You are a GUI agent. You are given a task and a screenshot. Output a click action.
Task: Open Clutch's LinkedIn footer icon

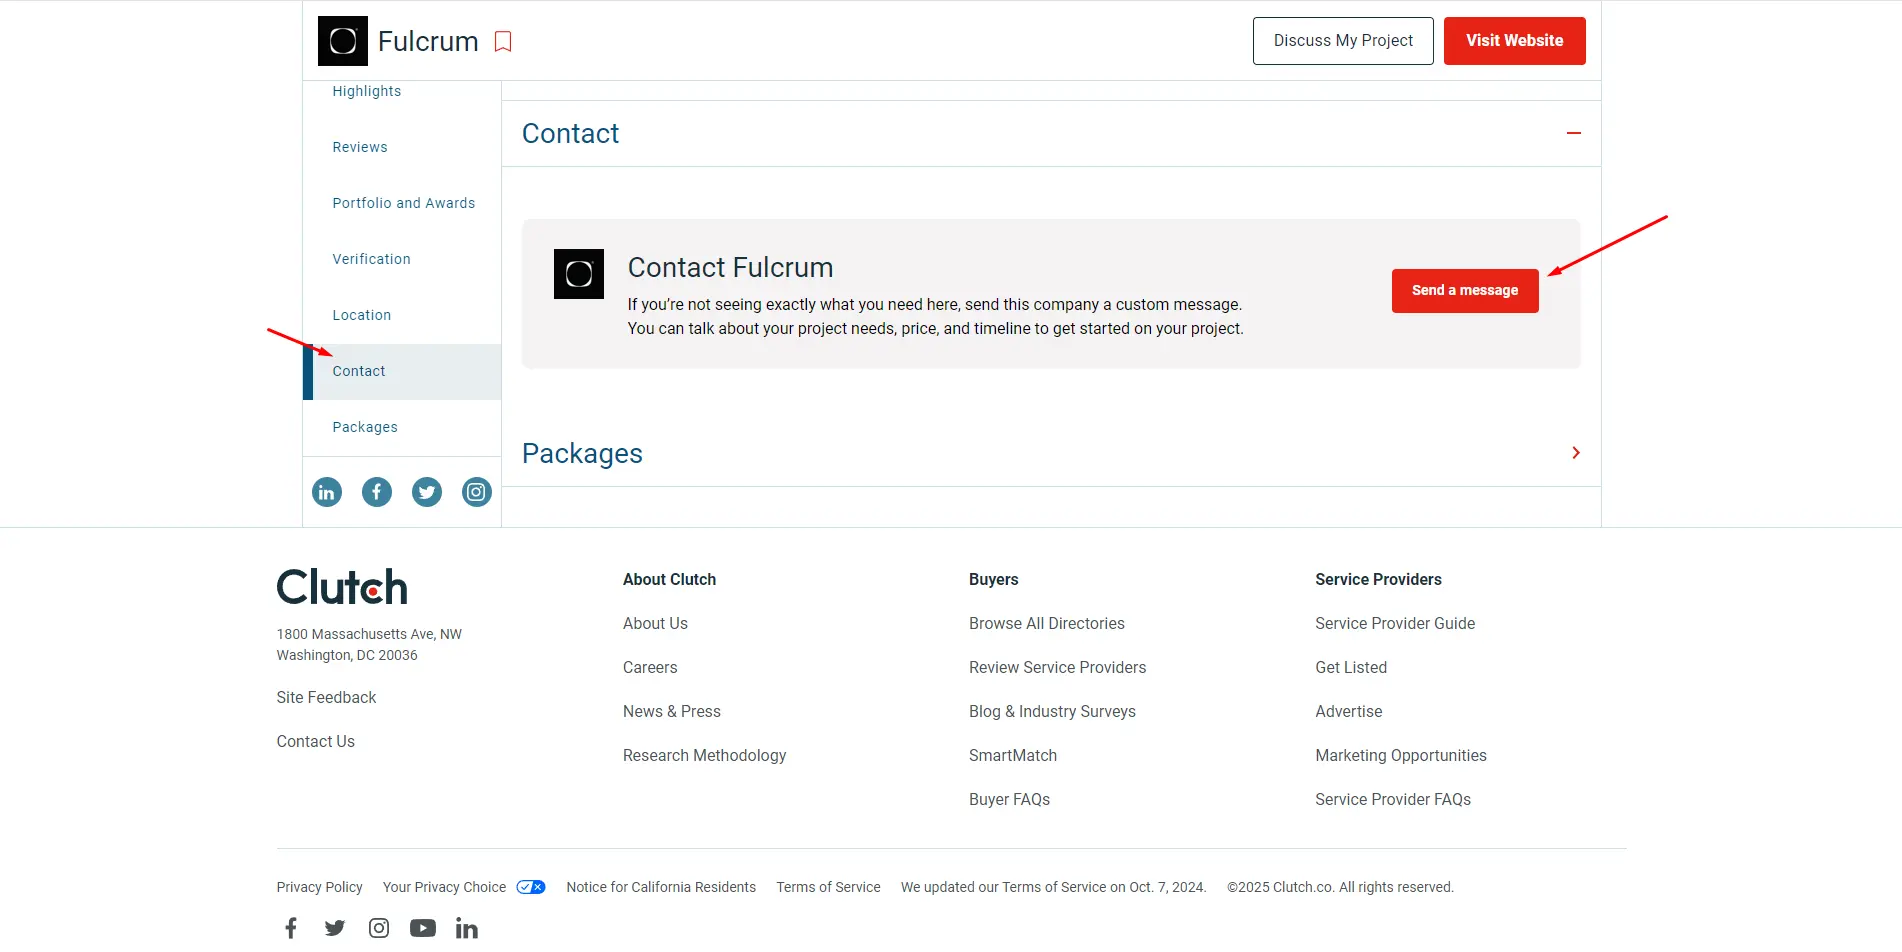coord(467,928)
